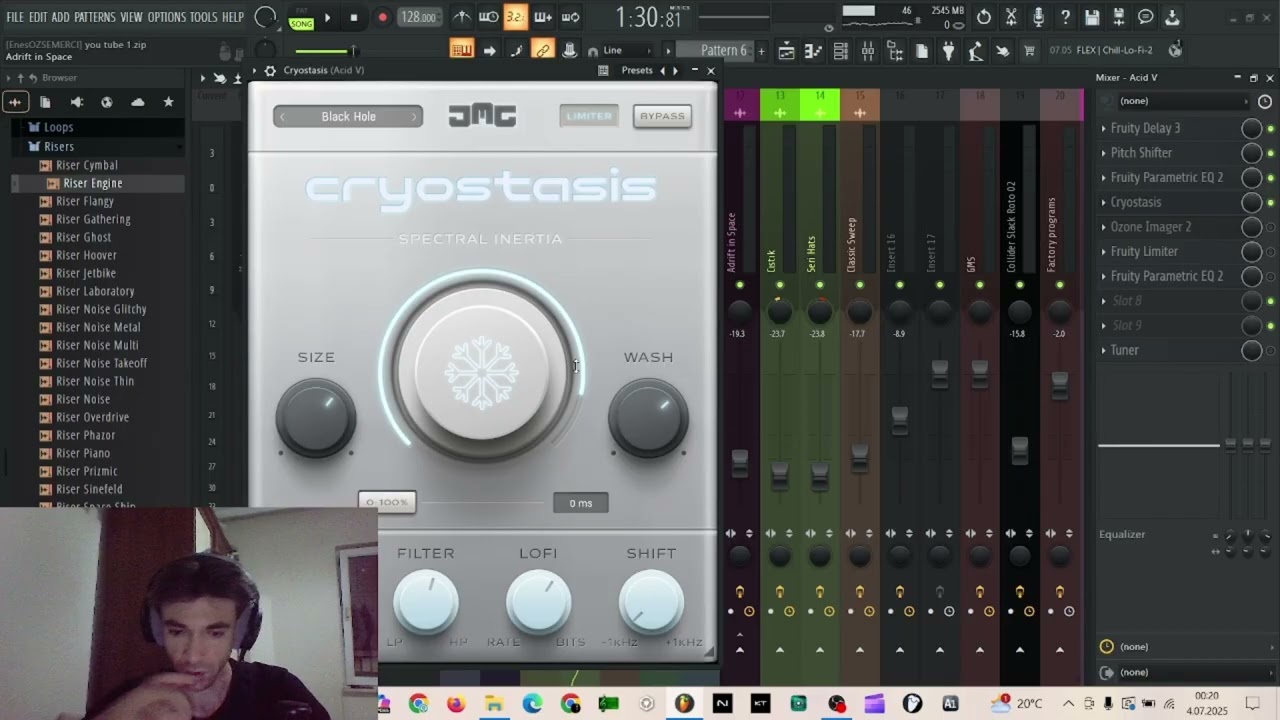The image size is (1280, 720).
Task: Enable the LIMITER button in Cryostasis
Action: pyautogui.click(x=589, y=116)
